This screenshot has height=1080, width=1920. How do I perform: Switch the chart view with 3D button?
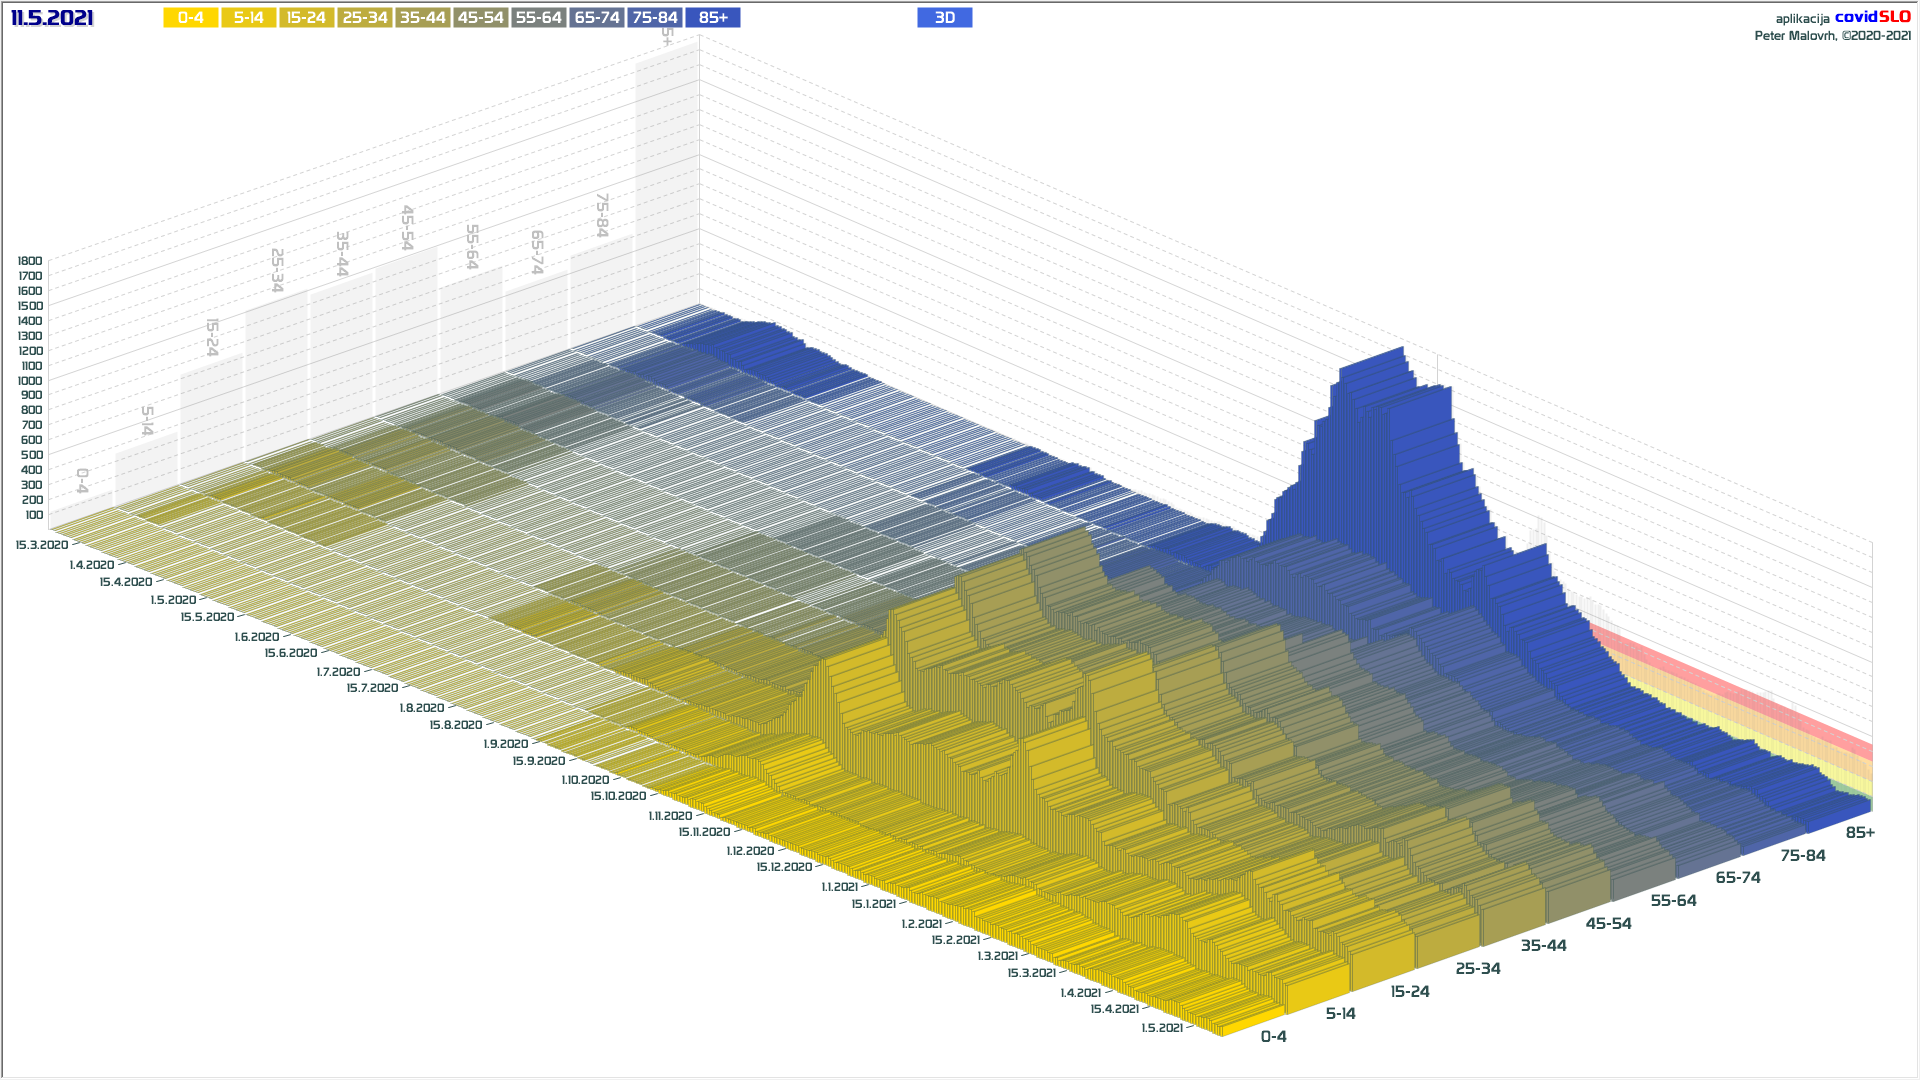[x=944, y=18]
